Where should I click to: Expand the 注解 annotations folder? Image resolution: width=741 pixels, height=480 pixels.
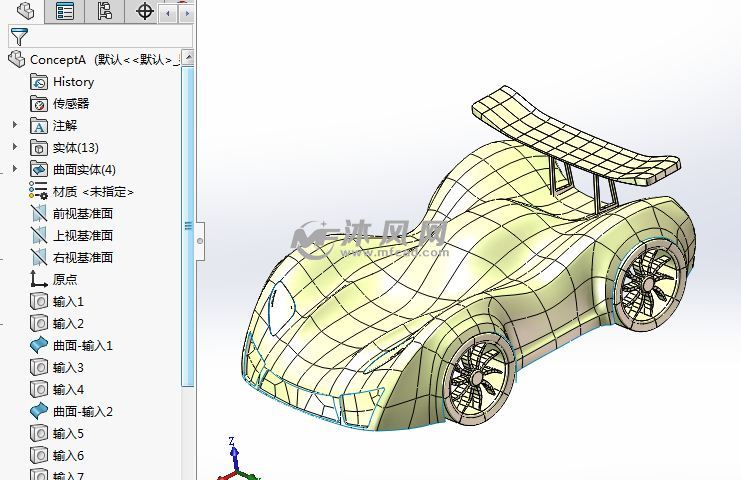(x=15, y=125)
